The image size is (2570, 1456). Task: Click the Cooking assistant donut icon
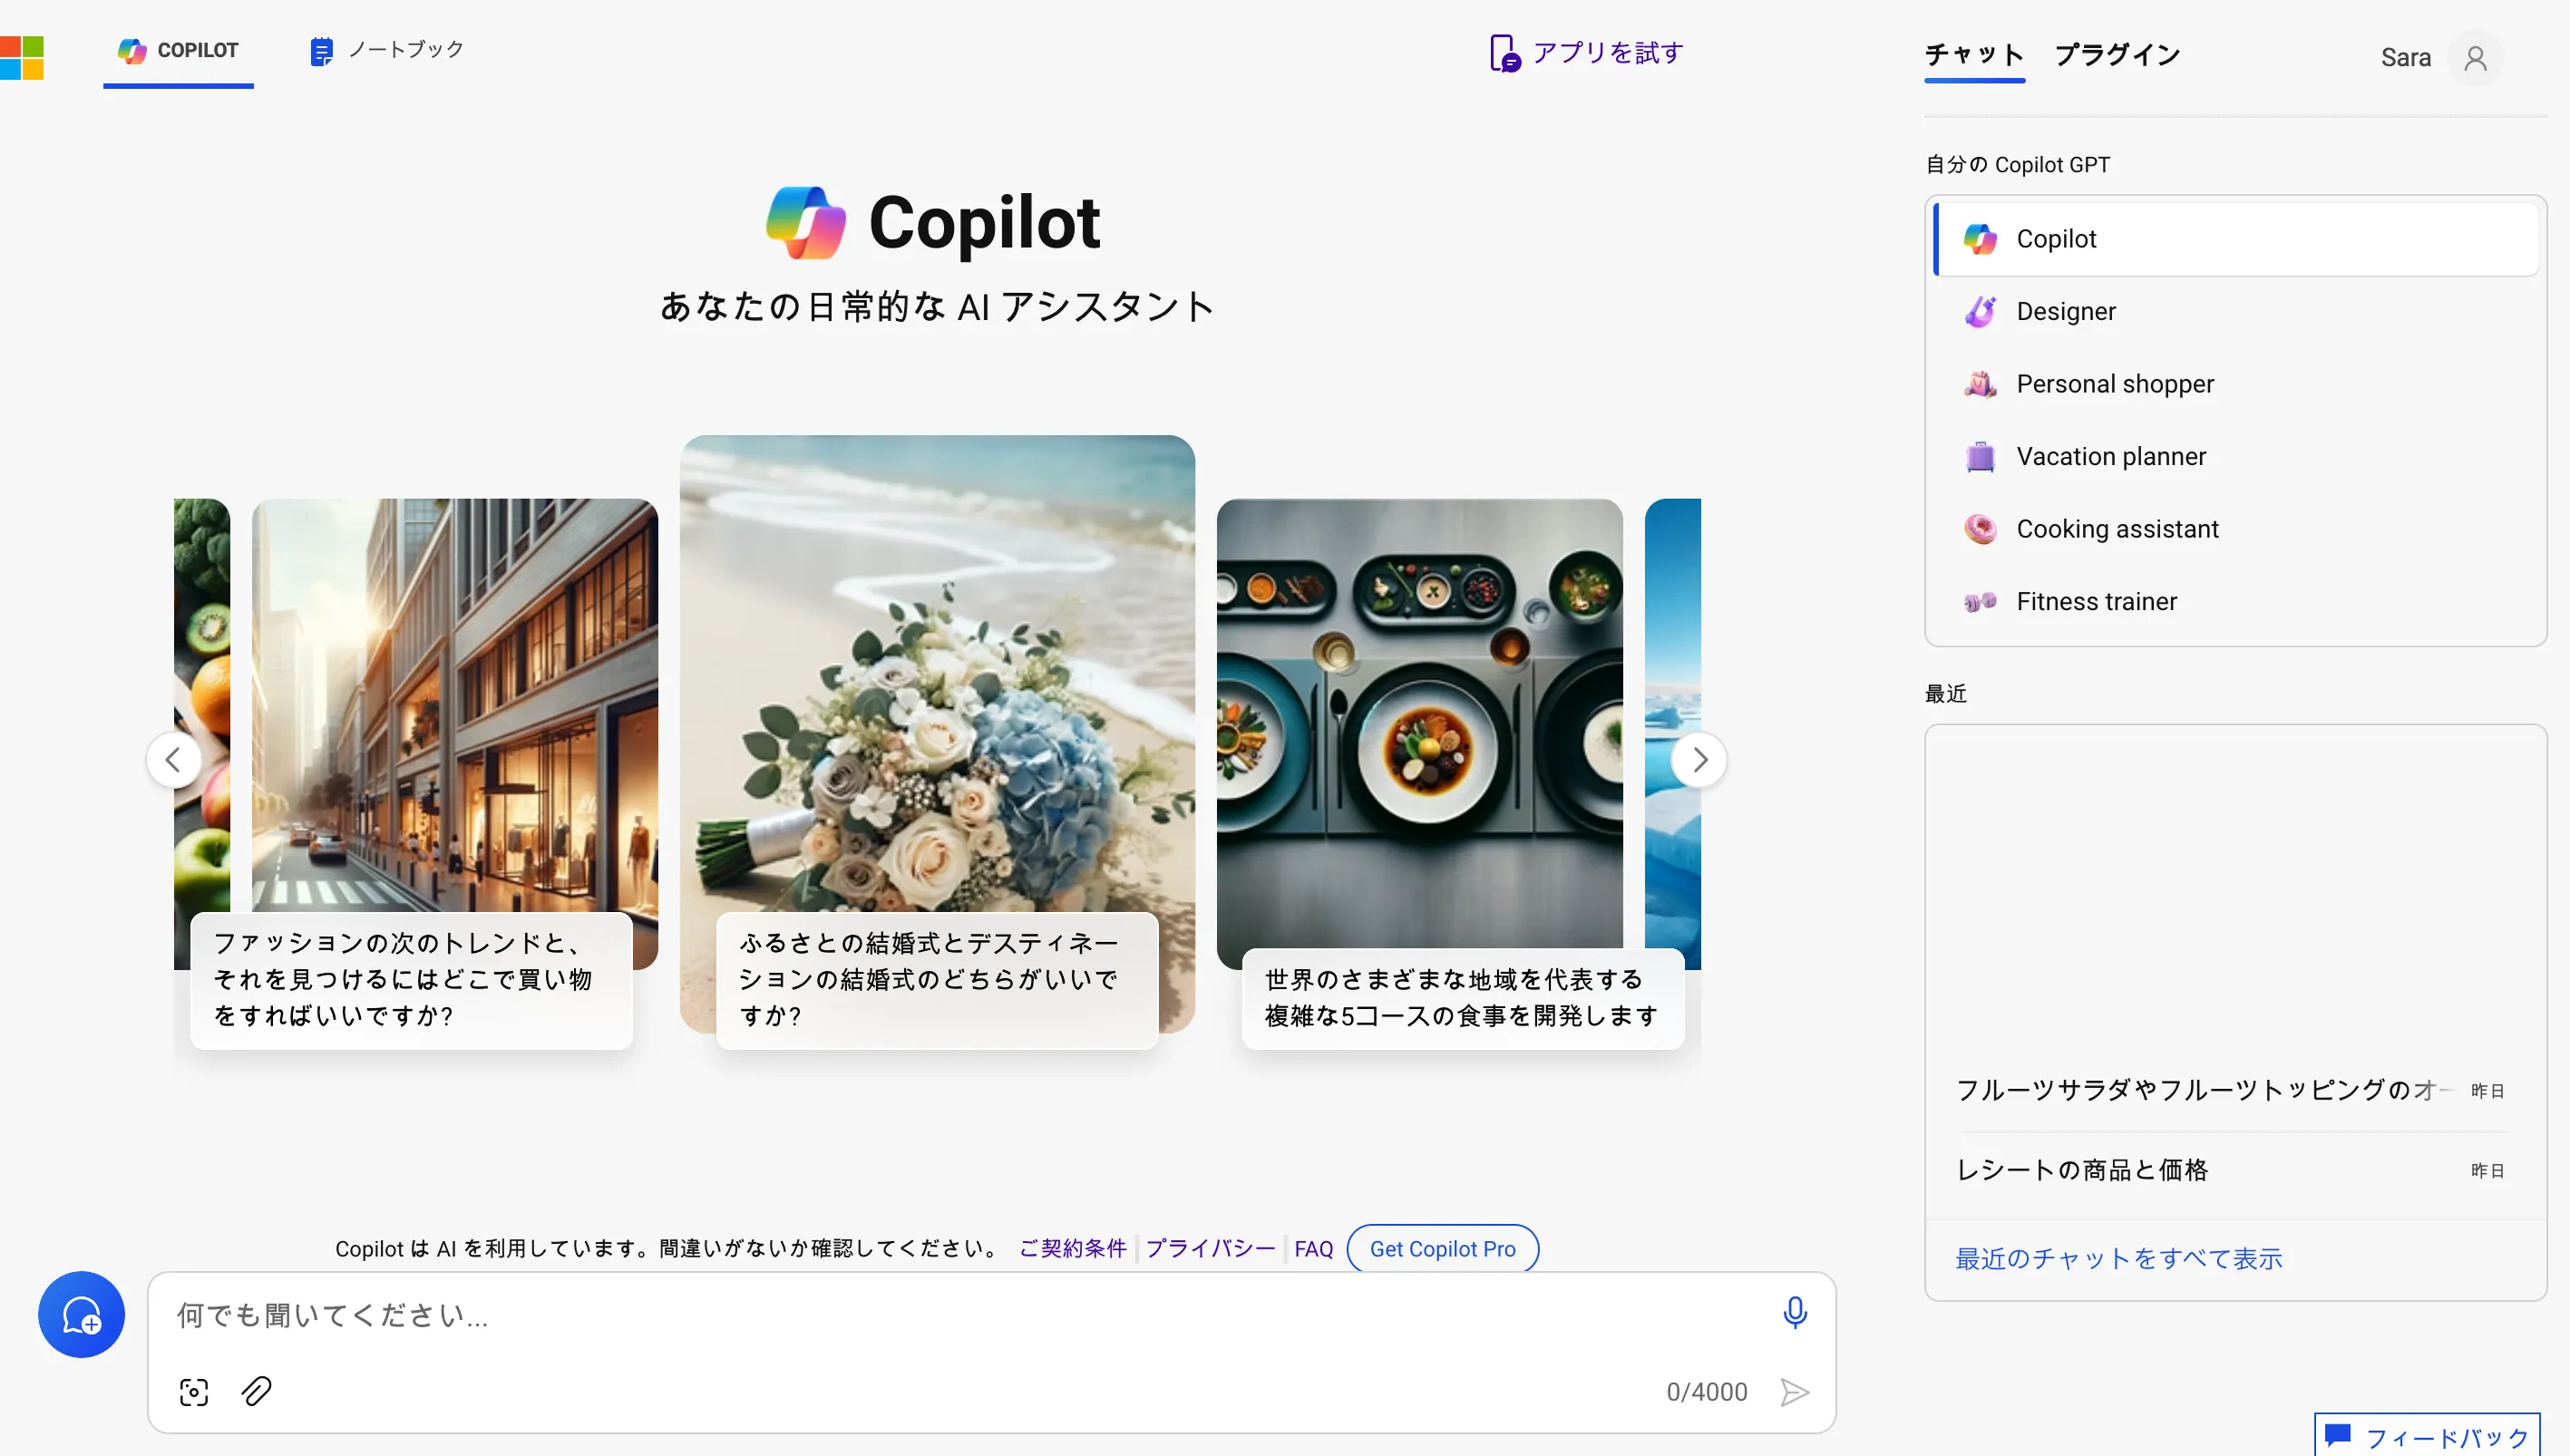(1980, 529)
